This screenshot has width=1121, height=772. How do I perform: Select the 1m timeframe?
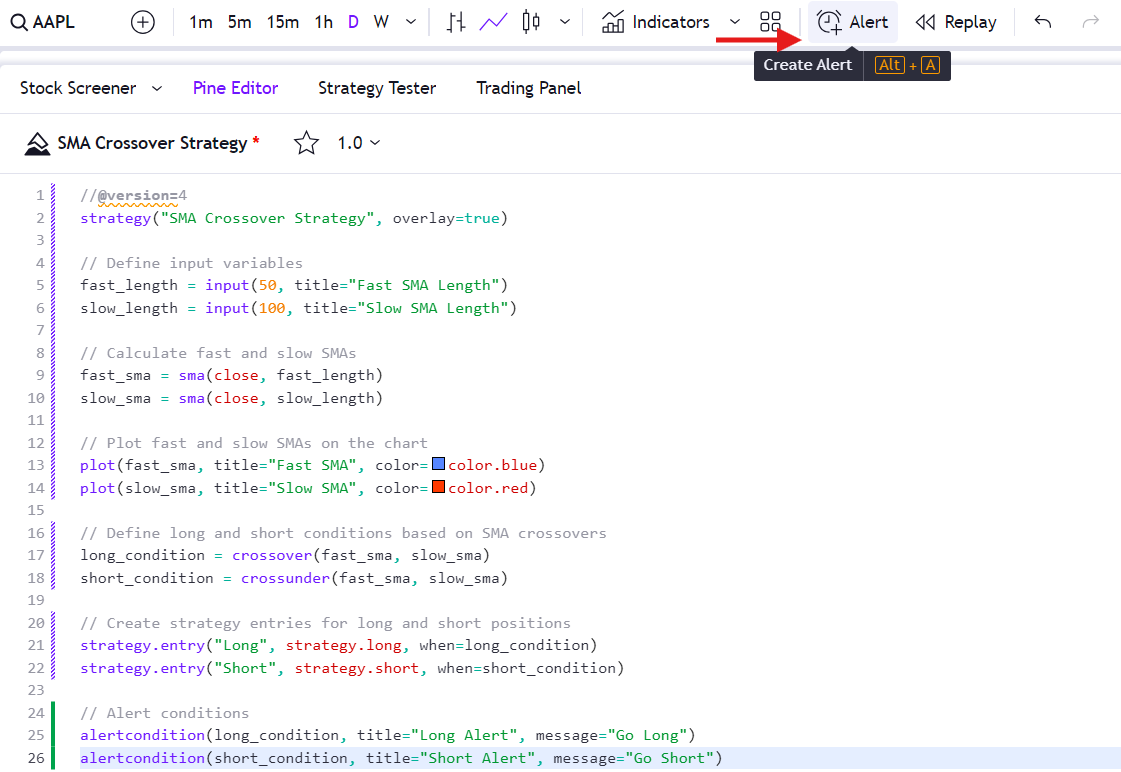(201, 22)
